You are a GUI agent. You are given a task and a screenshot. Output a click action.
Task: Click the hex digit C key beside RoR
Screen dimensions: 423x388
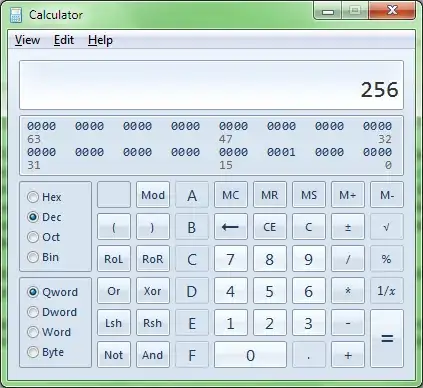[x=192, y=259]
